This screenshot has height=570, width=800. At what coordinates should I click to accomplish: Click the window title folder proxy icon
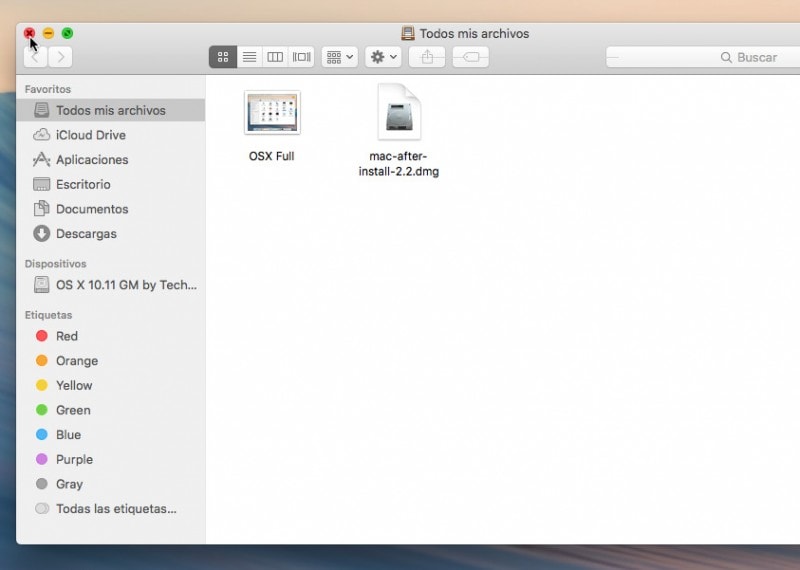click(x=408, y=33)
